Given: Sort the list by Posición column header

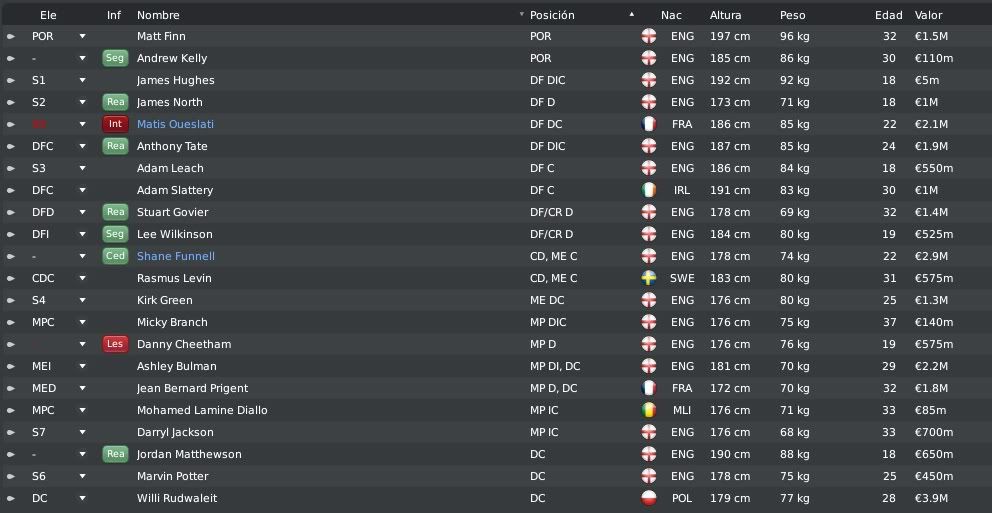Looking at the screenshot, I should 552,15.
